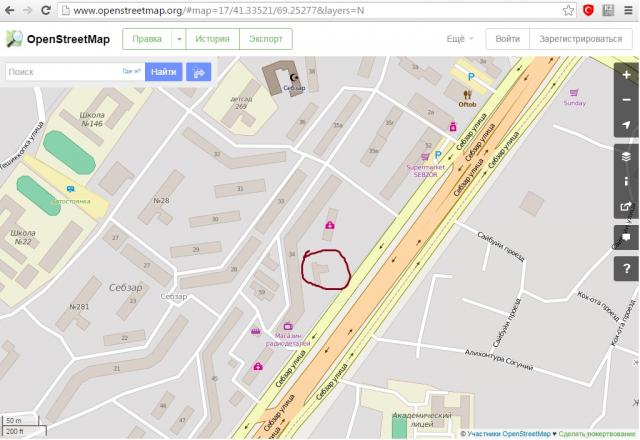Click the Зарегистрироваться button
This screenshot has width=640, height=440.
click(580, 39)
